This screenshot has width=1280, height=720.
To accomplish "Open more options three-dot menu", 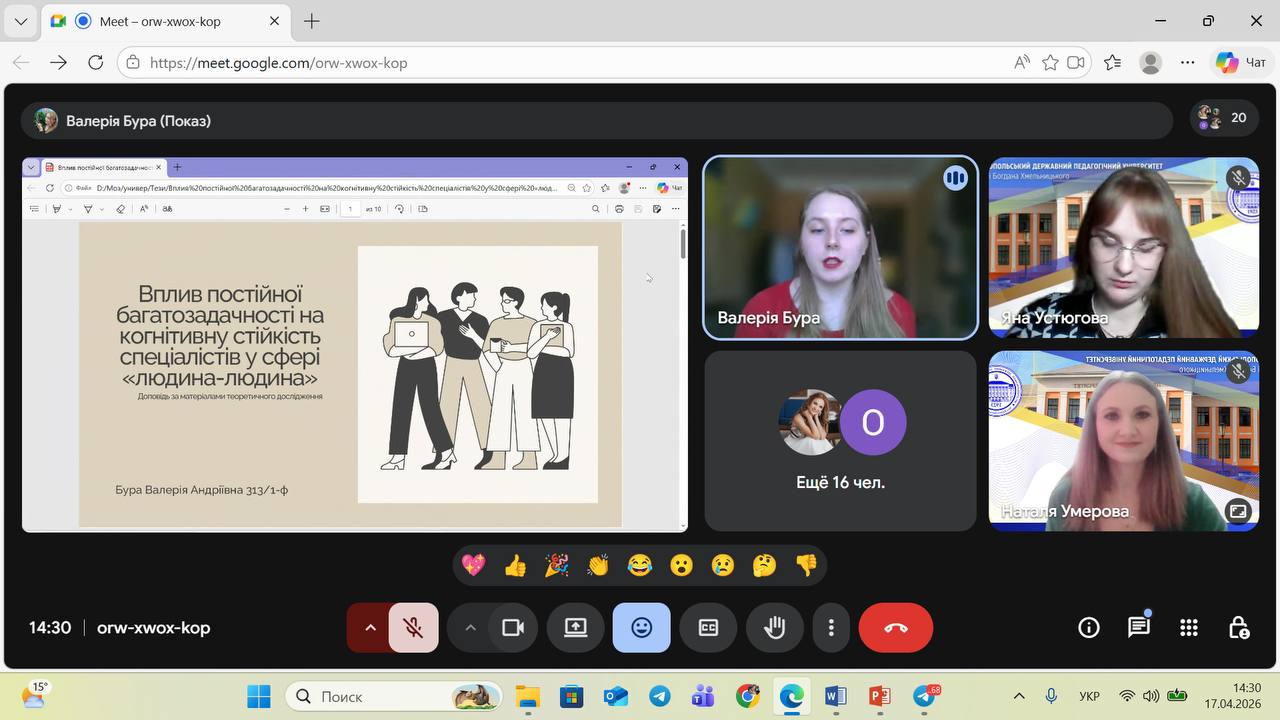I will coord(831,628).
